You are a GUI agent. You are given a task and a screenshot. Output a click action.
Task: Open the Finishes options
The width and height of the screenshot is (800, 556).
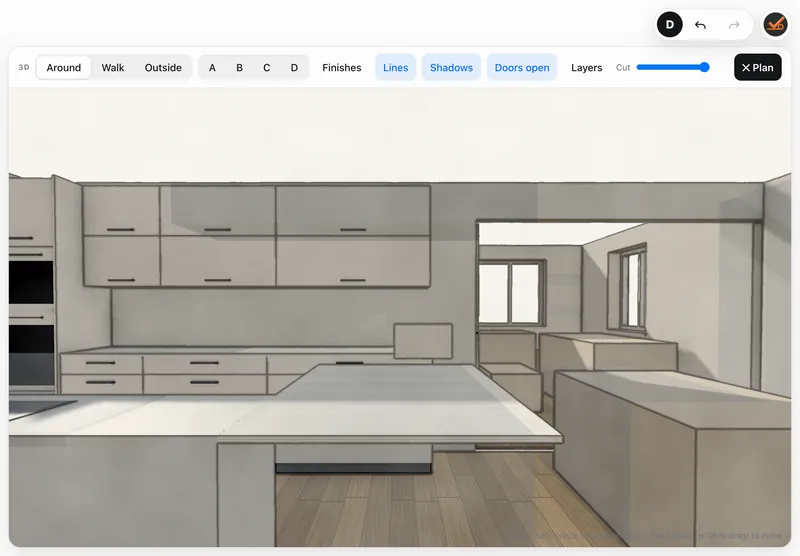tap(342, 67)
